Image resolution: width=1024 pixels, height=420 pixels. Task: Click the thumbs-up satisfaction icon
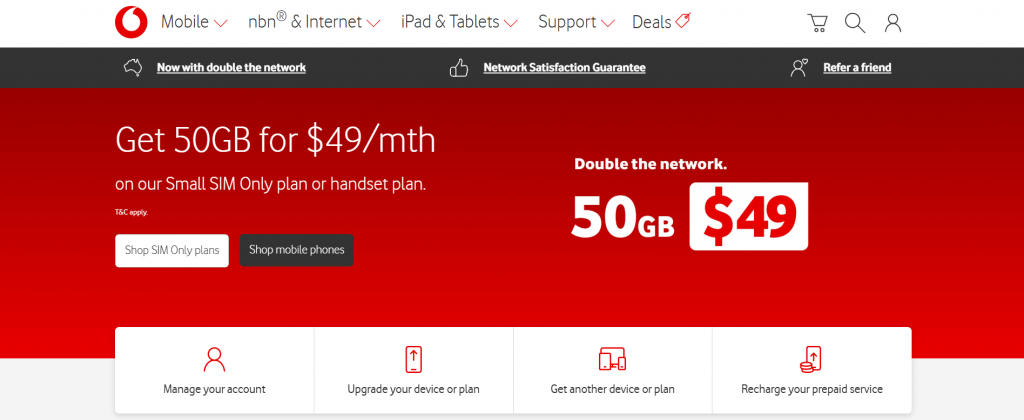tap(459, 68)
